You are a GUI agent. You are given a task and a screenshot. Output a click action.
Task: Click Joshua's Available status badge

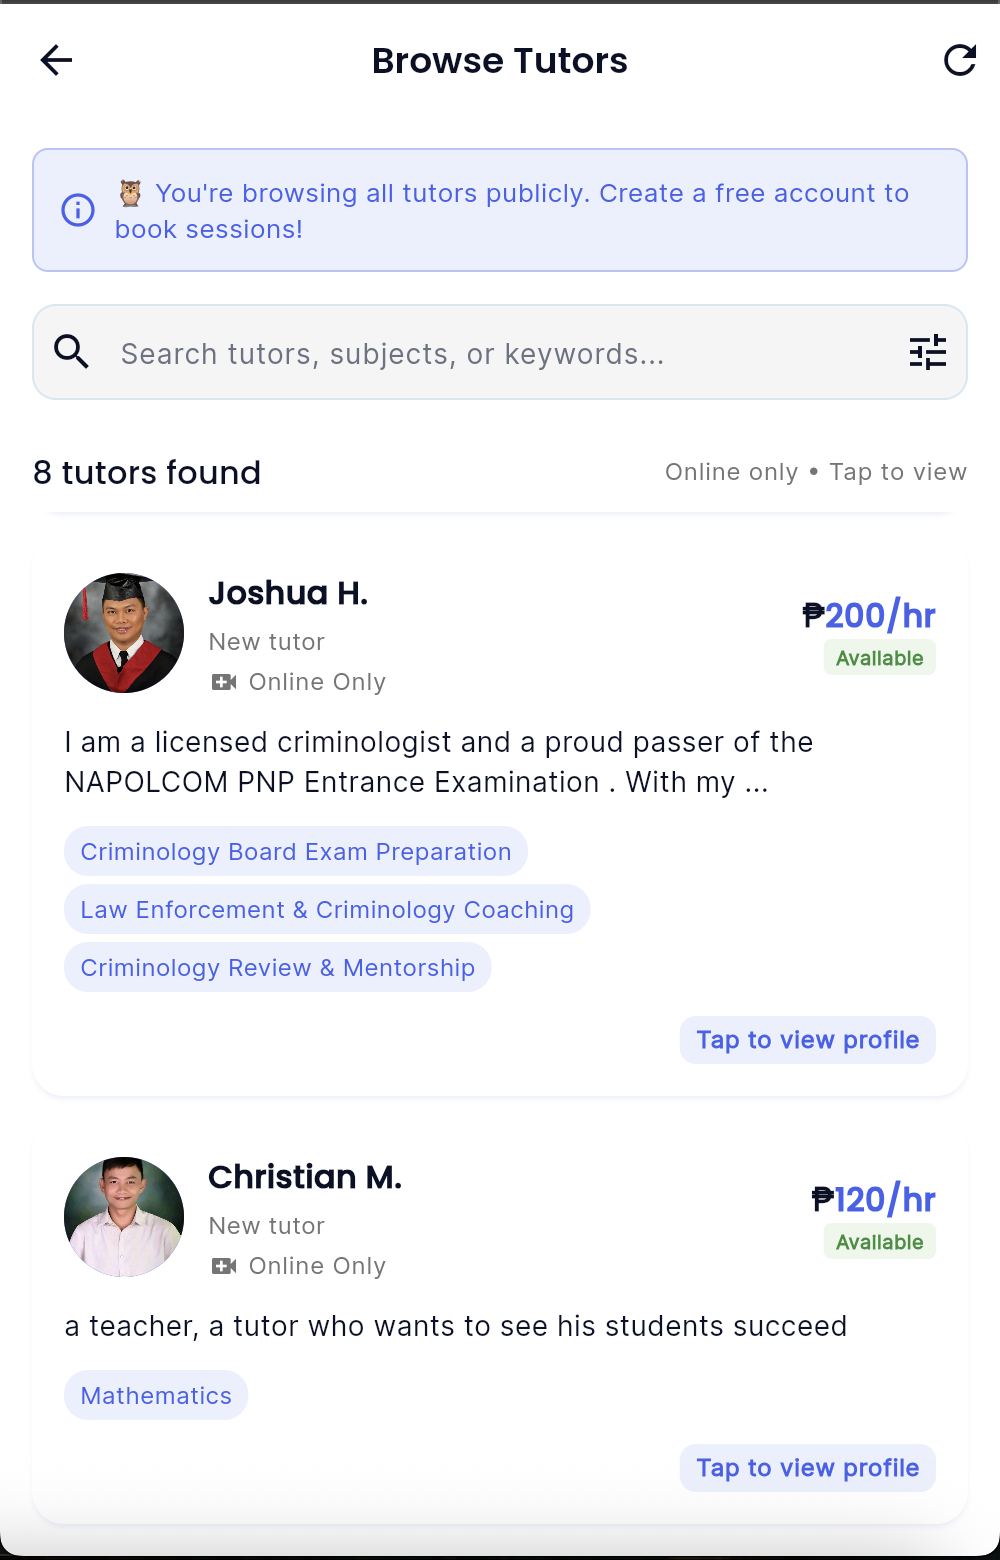pos(879,657)
